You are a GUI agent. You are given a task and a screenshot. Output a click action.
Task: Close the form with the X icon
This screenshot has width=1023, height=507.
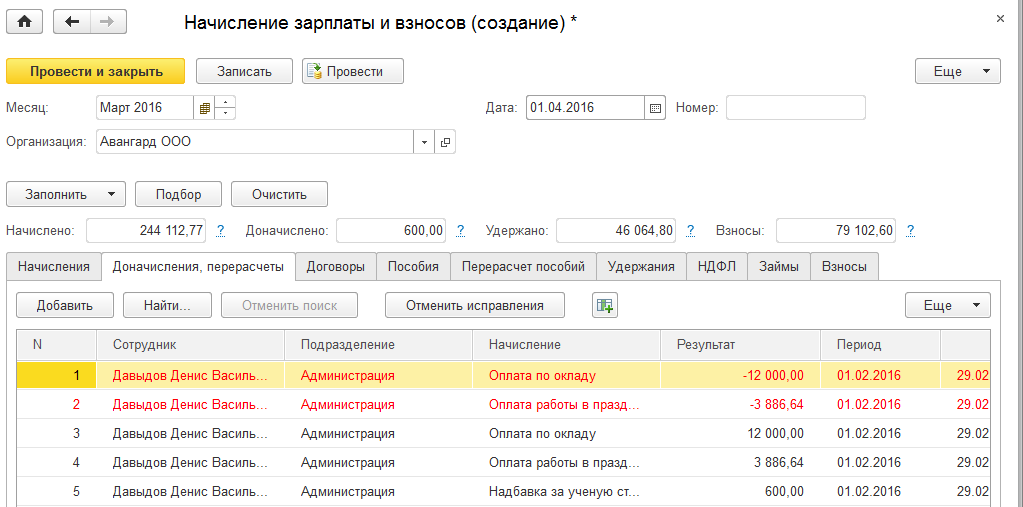click(1000, 19)
